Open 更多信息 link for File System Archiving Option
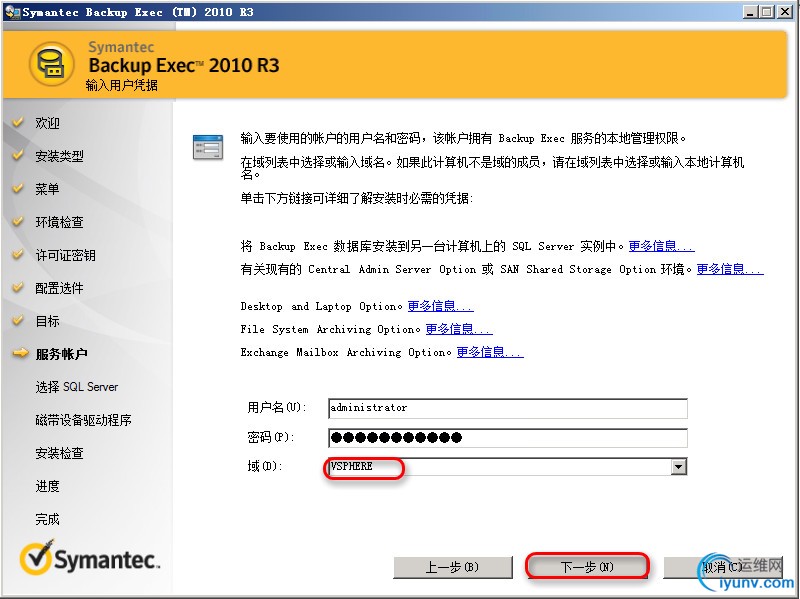Screen dimensions: 800x599 [x=459, y=329]
